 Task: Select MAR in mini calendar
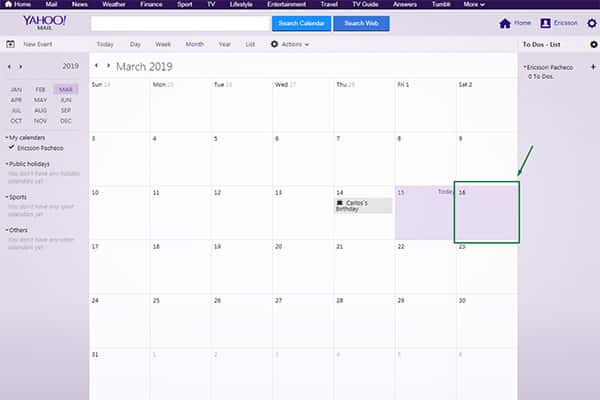tap(66, 90)
